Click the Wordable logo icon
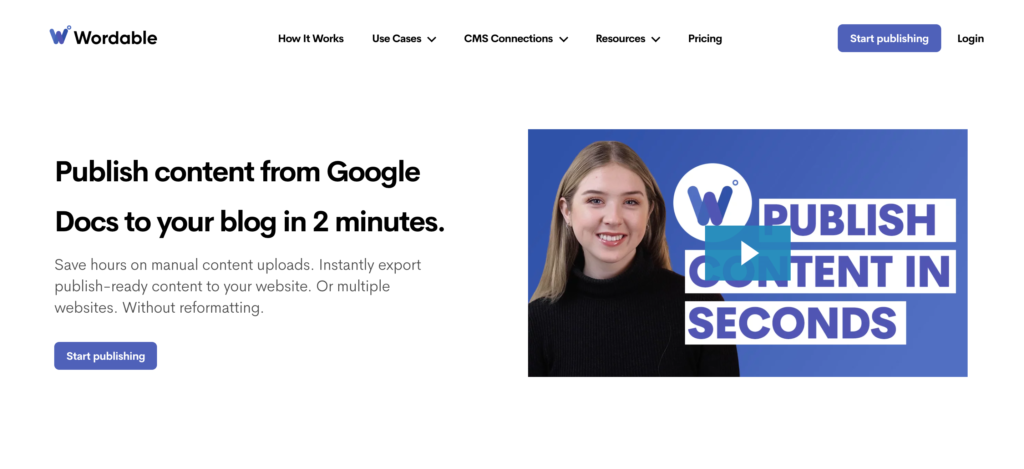The height and width of the screenshot is (469, 1024). 60,35
